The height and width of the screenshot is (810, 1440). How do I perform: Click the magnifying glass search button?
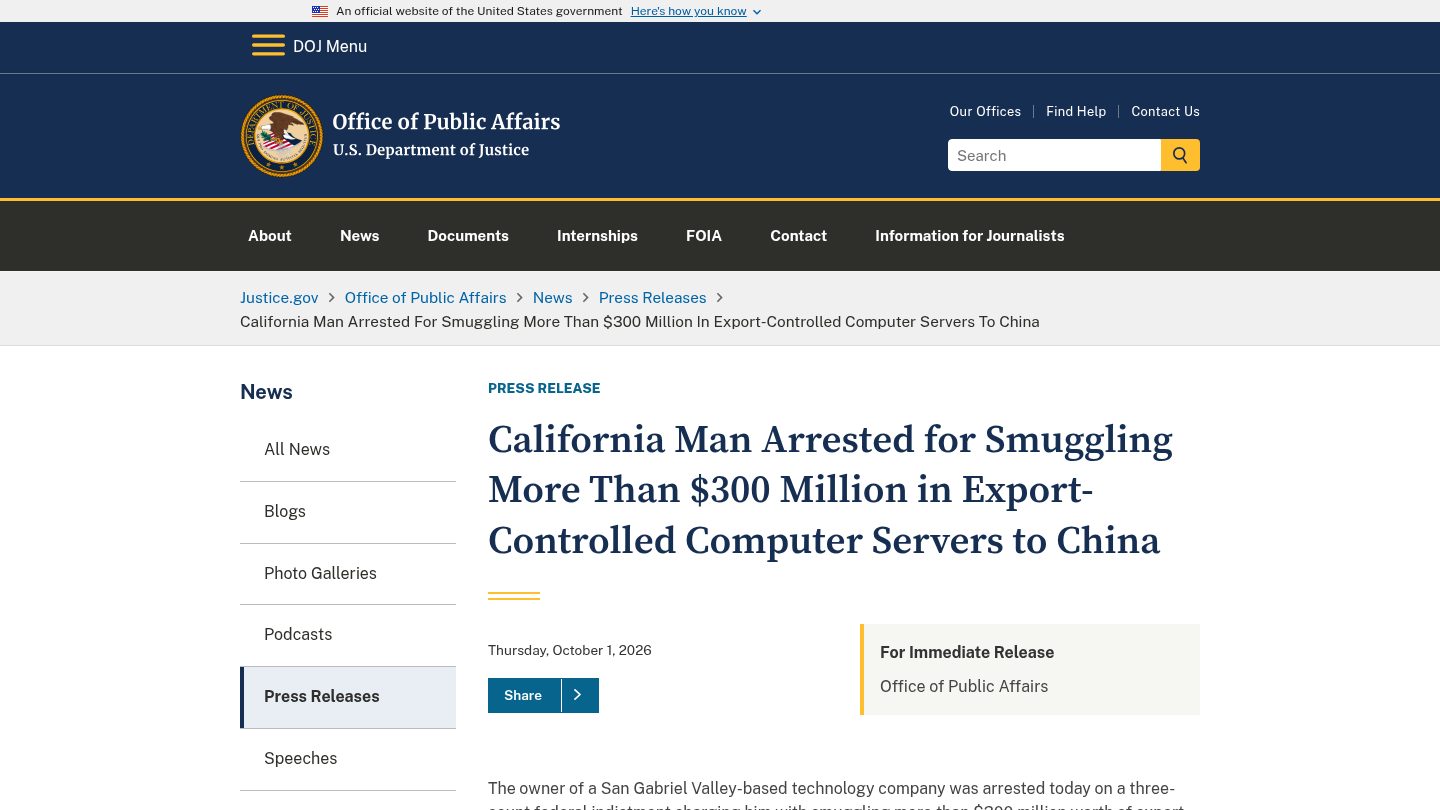[x=1180, y=155]
